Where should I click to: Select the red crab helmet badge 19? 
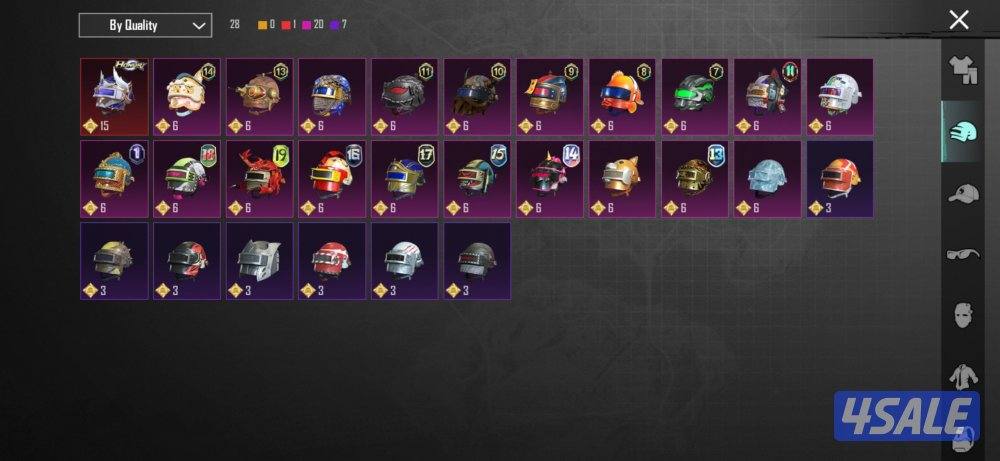coord(260,179)
